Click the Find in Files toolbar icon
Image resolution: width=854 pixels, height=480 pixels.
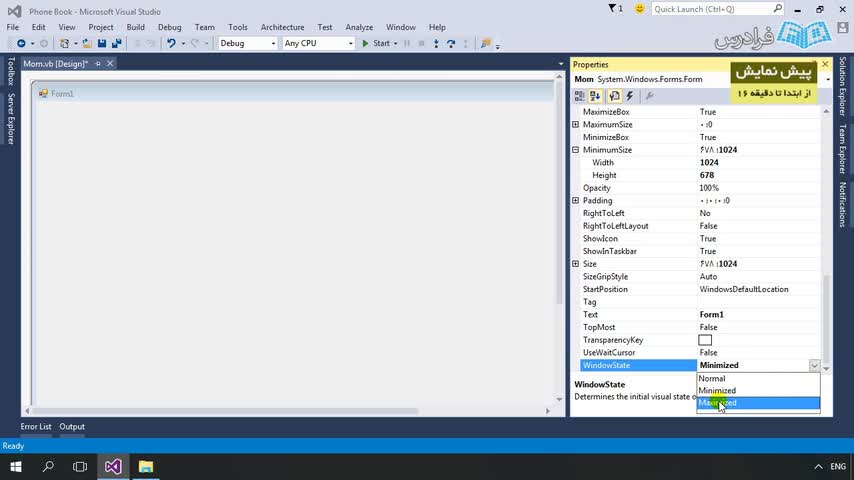(x=485, y=43)
